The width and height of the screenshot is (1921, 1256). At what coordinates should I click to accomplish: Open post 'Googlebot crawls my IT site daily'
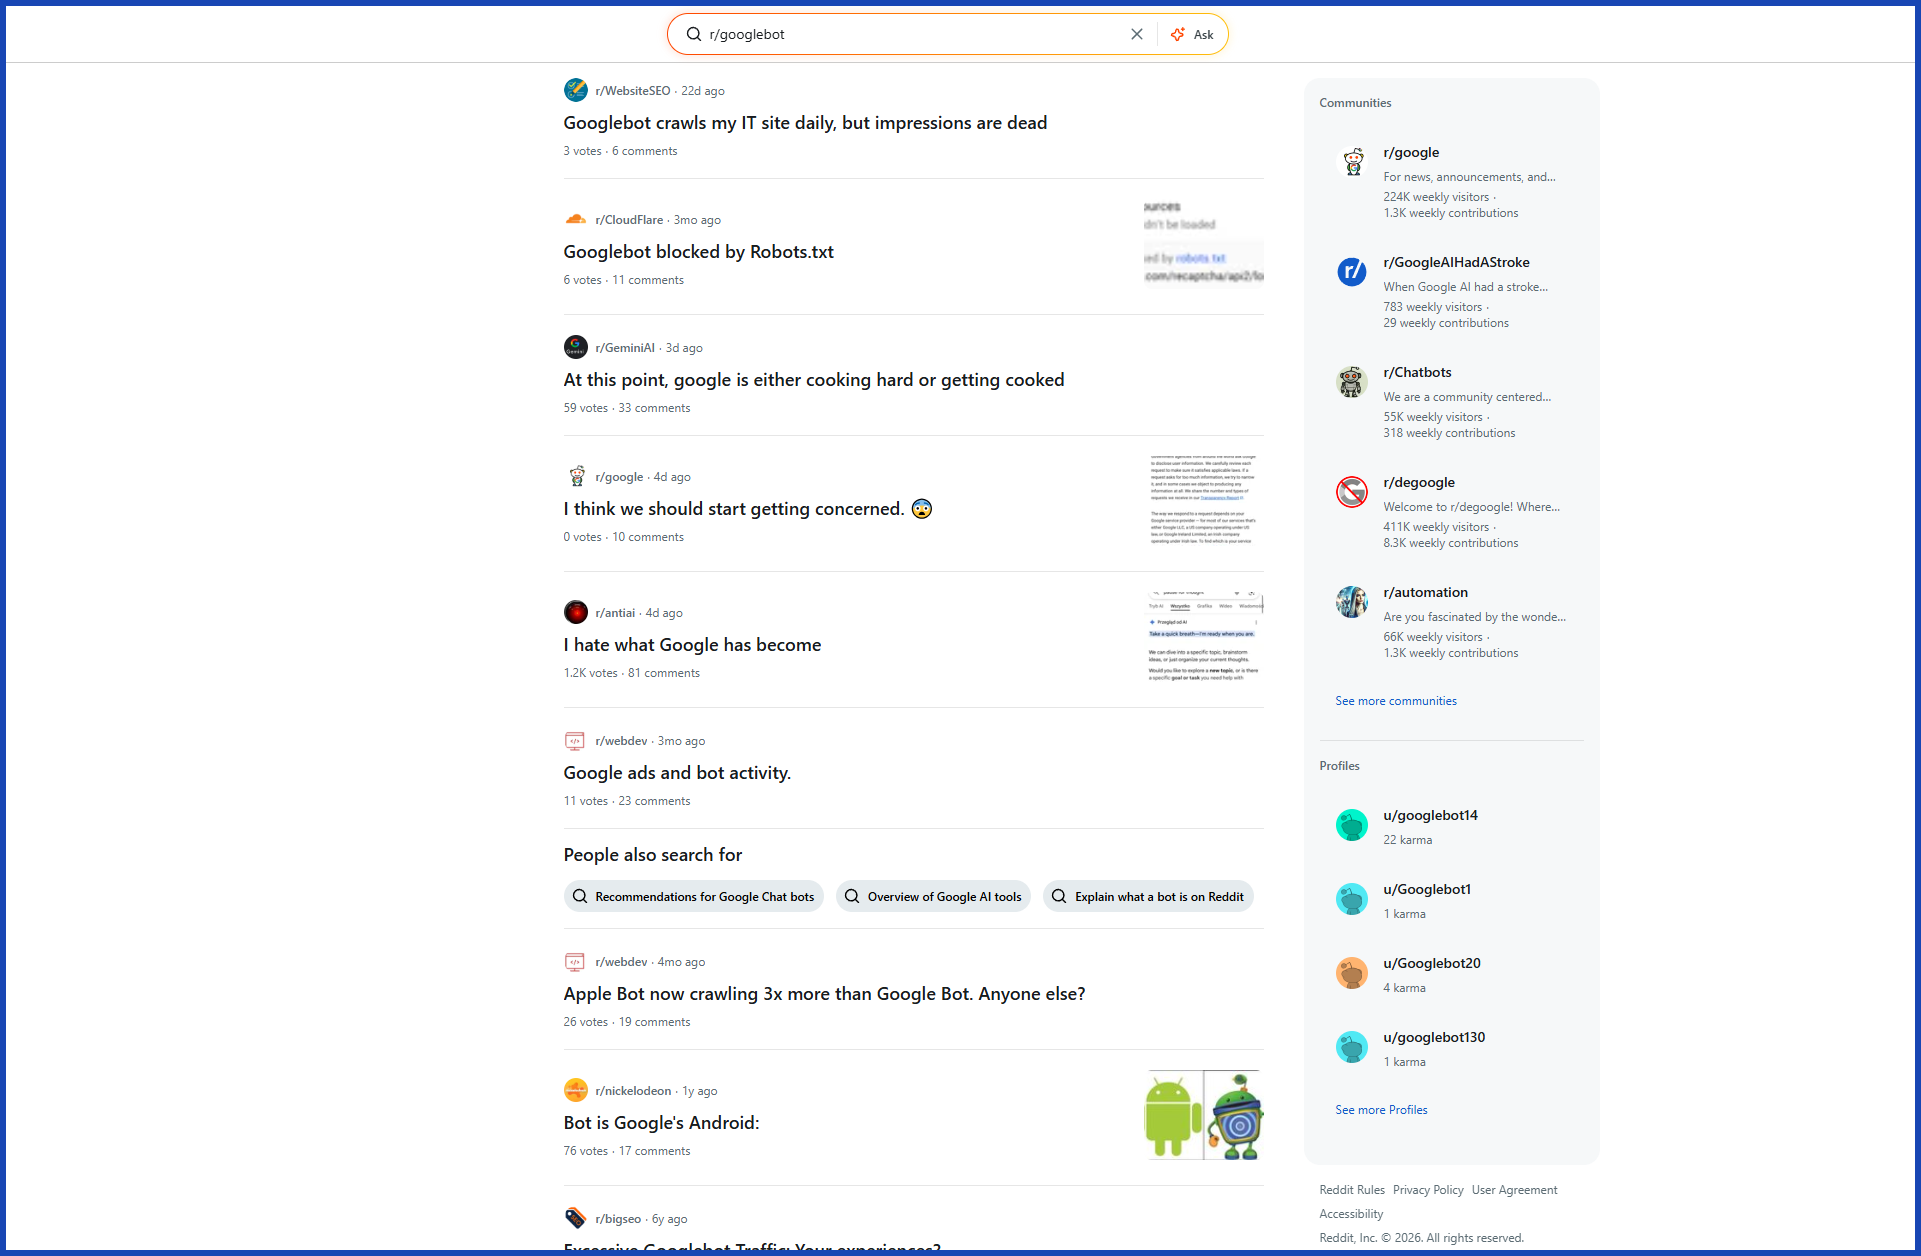click(805, 123)
